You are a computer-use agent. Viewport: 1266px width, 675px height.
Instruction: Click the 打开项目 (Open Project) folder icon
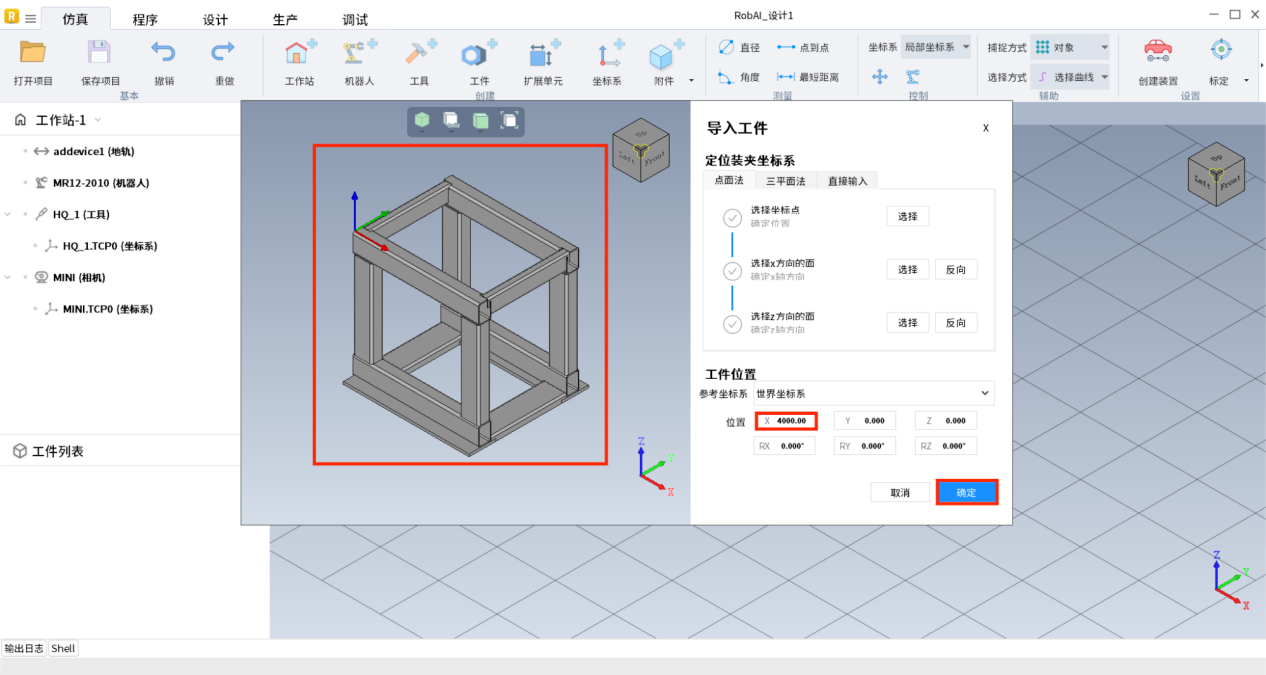(x=33, y=53)
